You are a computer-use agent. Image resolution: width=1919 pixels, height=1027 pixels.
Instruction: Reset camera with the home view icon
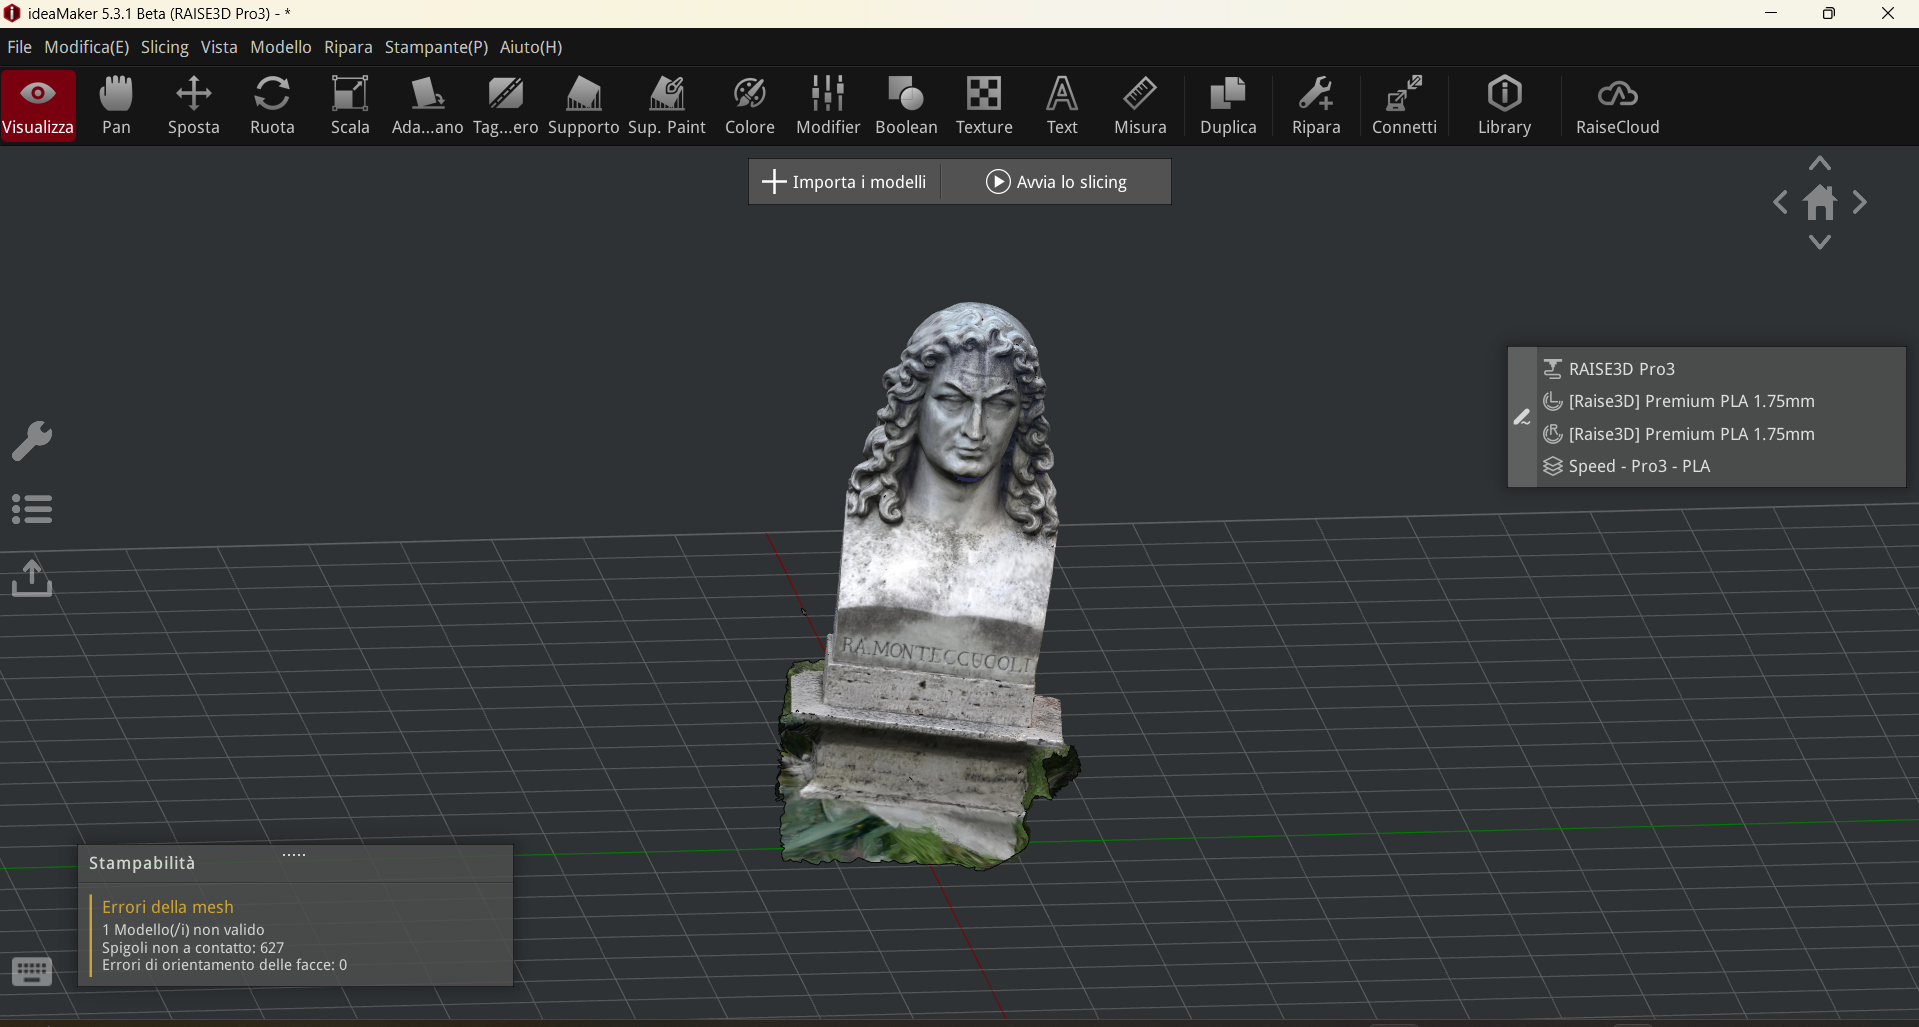(x=1820, y=204)
